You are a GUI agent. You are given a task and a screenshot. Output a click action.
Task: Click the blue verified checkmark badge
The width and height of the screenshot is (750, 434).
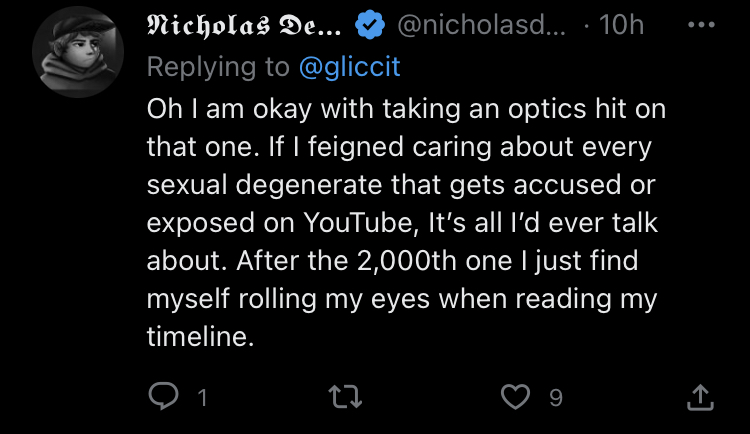(x=370, y=25)
